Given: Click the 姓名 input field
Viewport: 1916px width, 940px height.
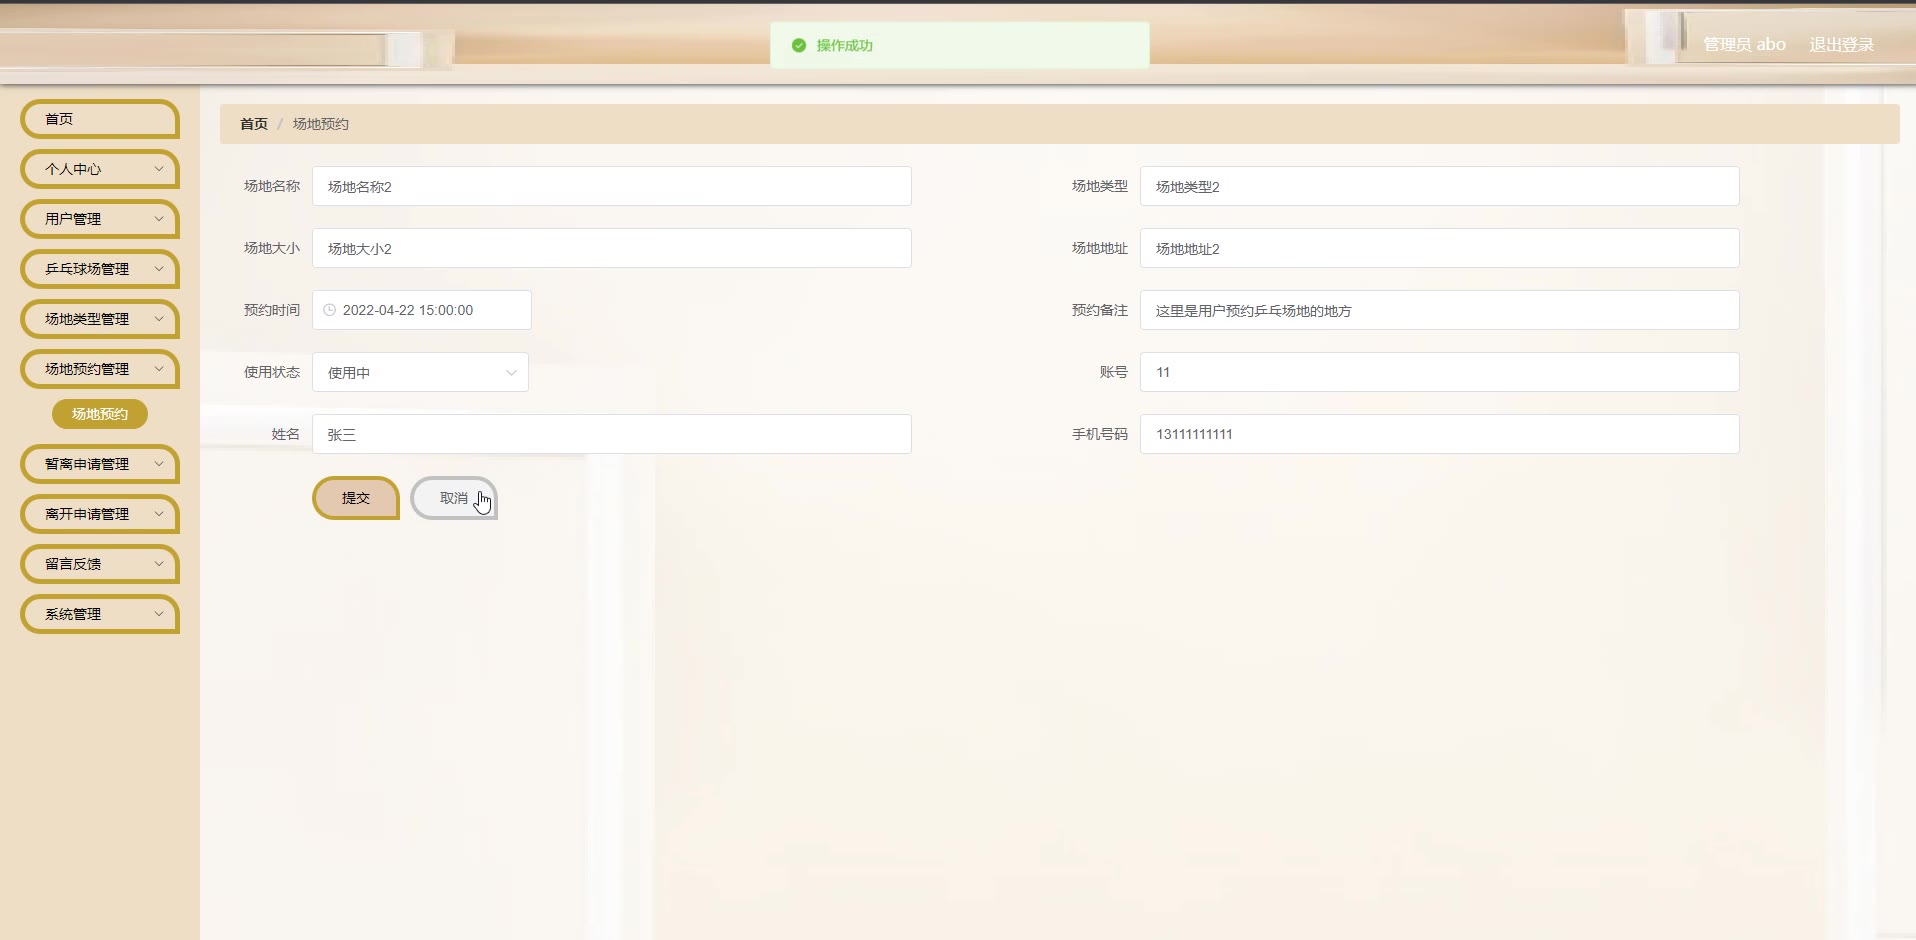Looking at the screenshot, I should (x=612, y=434).
